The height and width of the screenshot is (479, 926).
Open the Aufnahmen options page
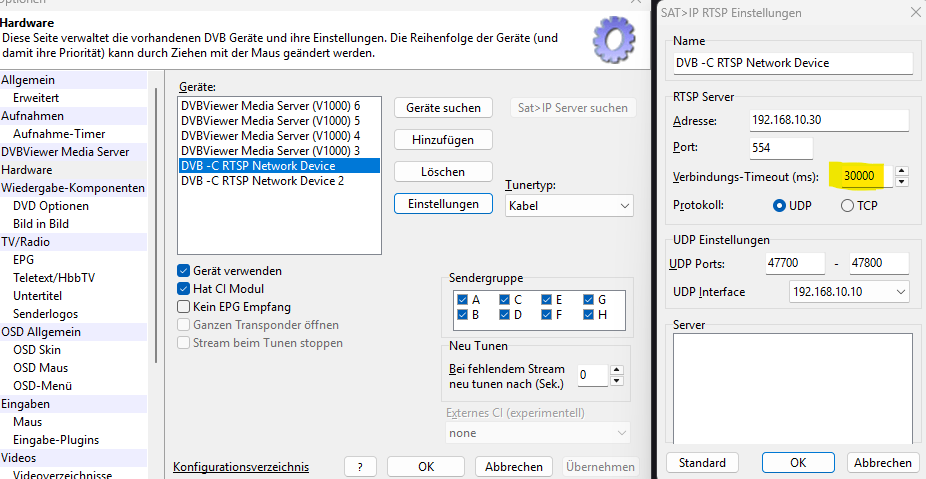[73, 116]
